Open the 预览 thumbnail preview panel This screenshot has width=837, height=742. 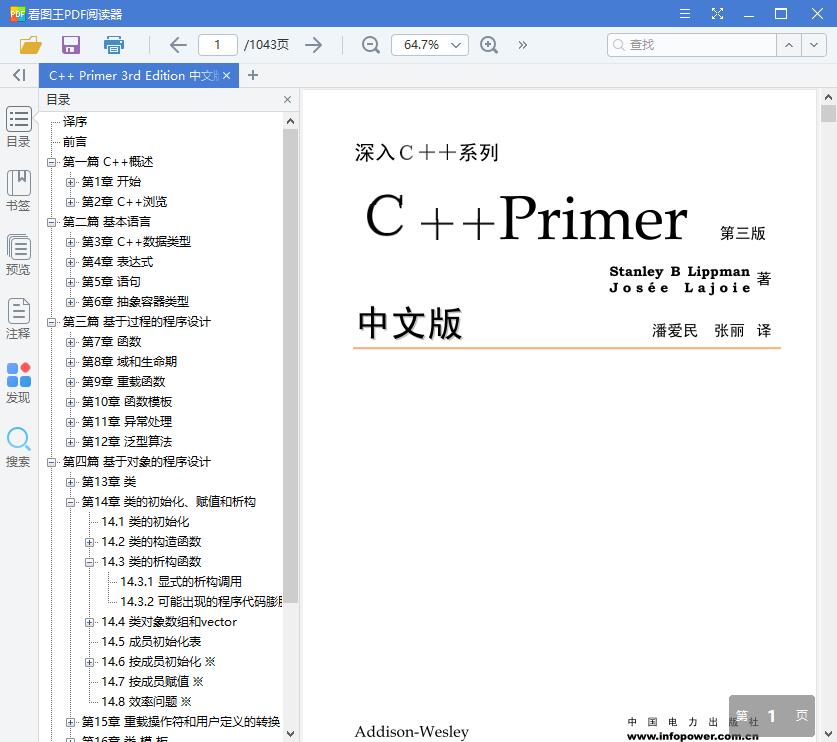click(19, 255)
